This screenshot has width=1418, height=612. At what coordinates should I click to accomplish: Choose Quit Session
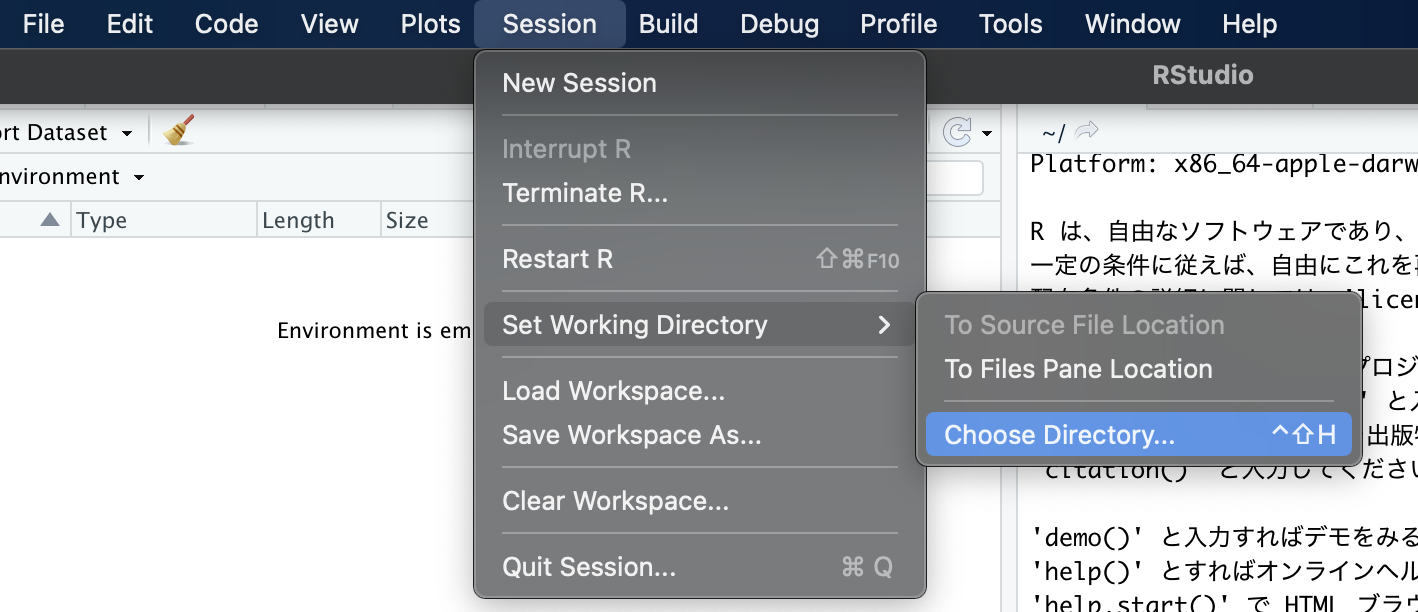click(x=588, y=567)
